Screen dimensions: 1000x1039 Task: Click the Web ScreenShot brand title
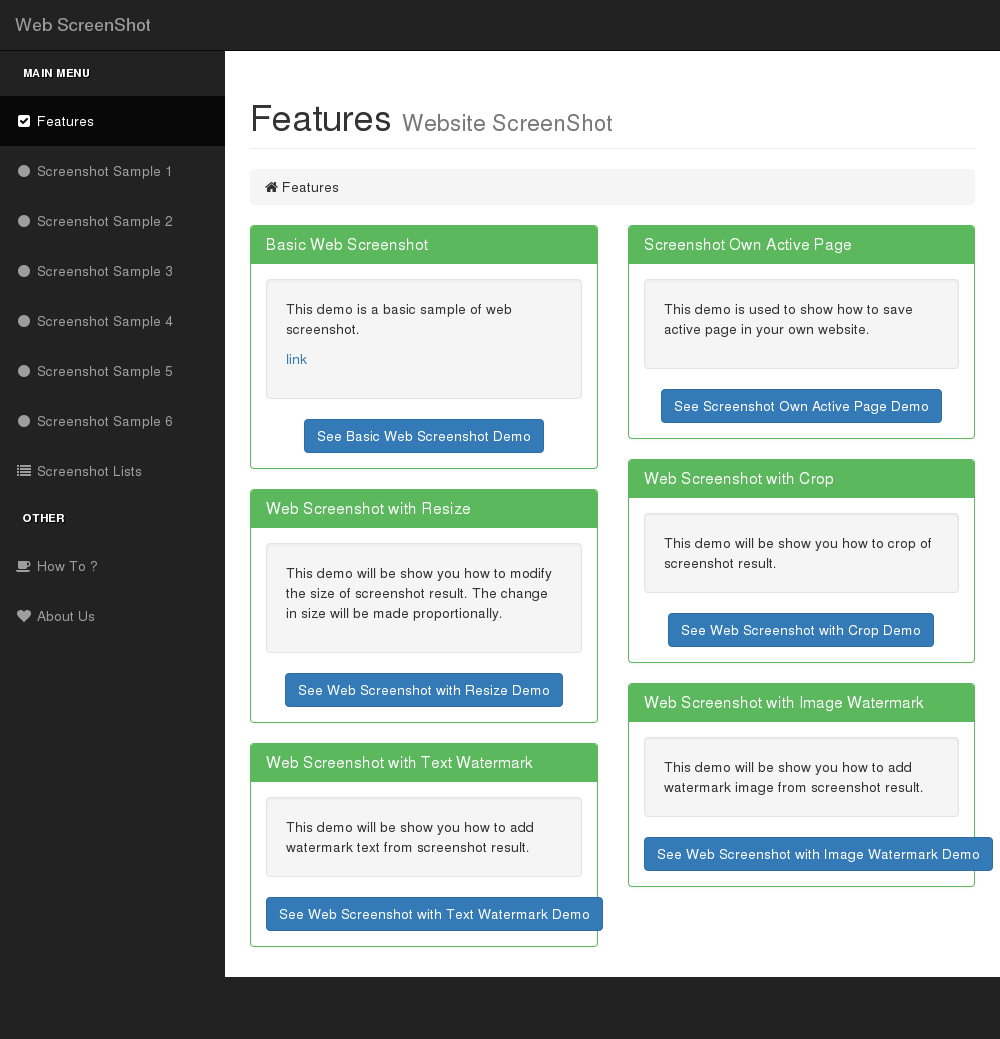tap(83, 25)
